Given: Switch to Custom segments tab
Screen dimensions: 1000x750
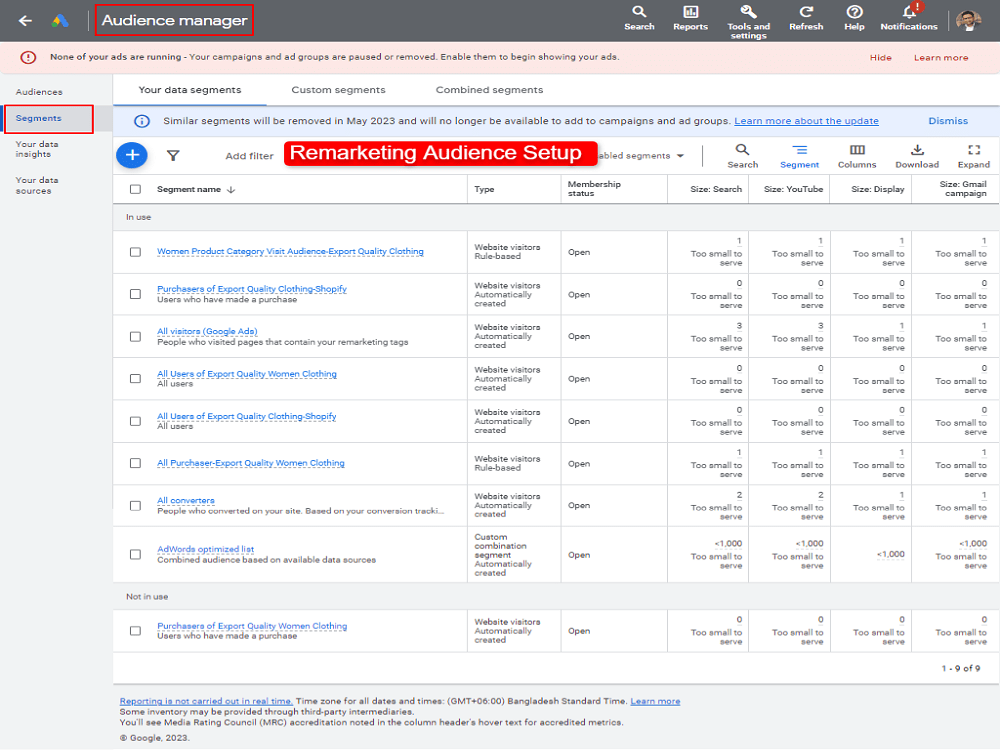Looking at the screenshot, I should 338,90.
